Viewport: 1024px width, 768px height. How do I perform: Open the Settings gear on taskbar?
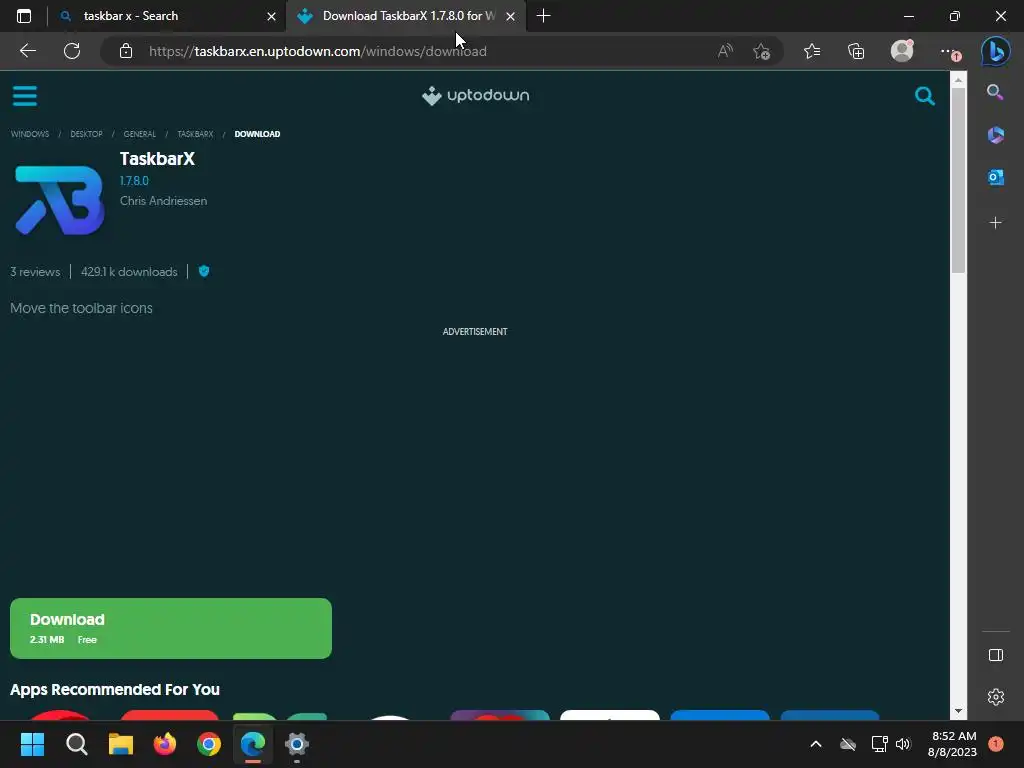click(296, 744)
